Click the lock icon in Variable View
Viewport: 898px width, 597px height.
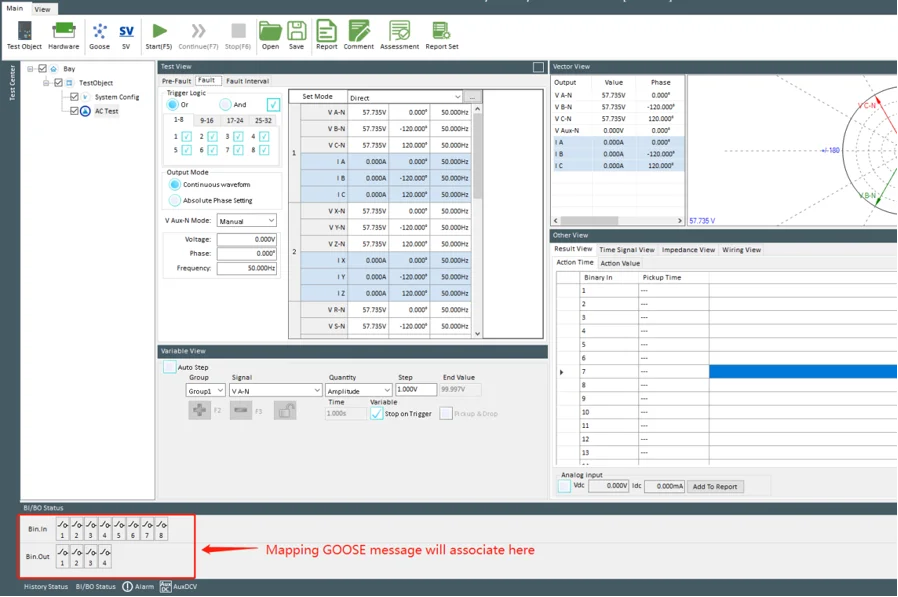(x=285, y=410)
